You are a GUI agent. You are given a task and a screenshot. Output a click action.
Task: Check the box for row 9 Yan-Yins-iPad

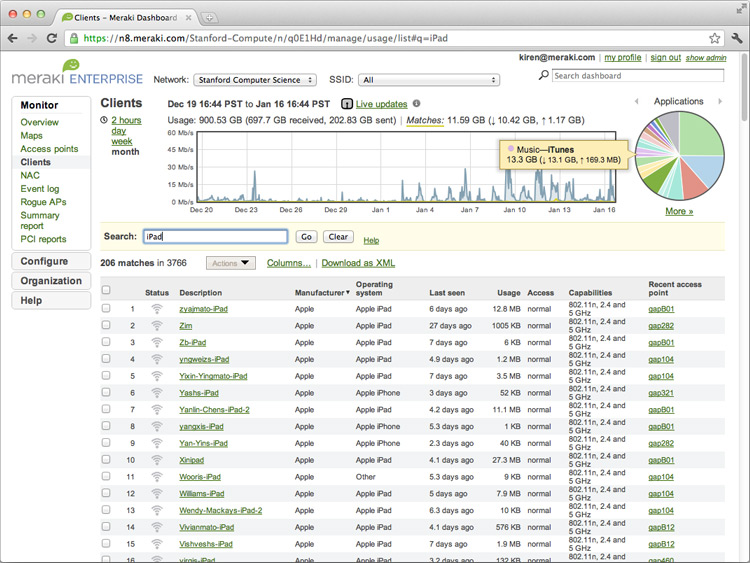[106, 442]
